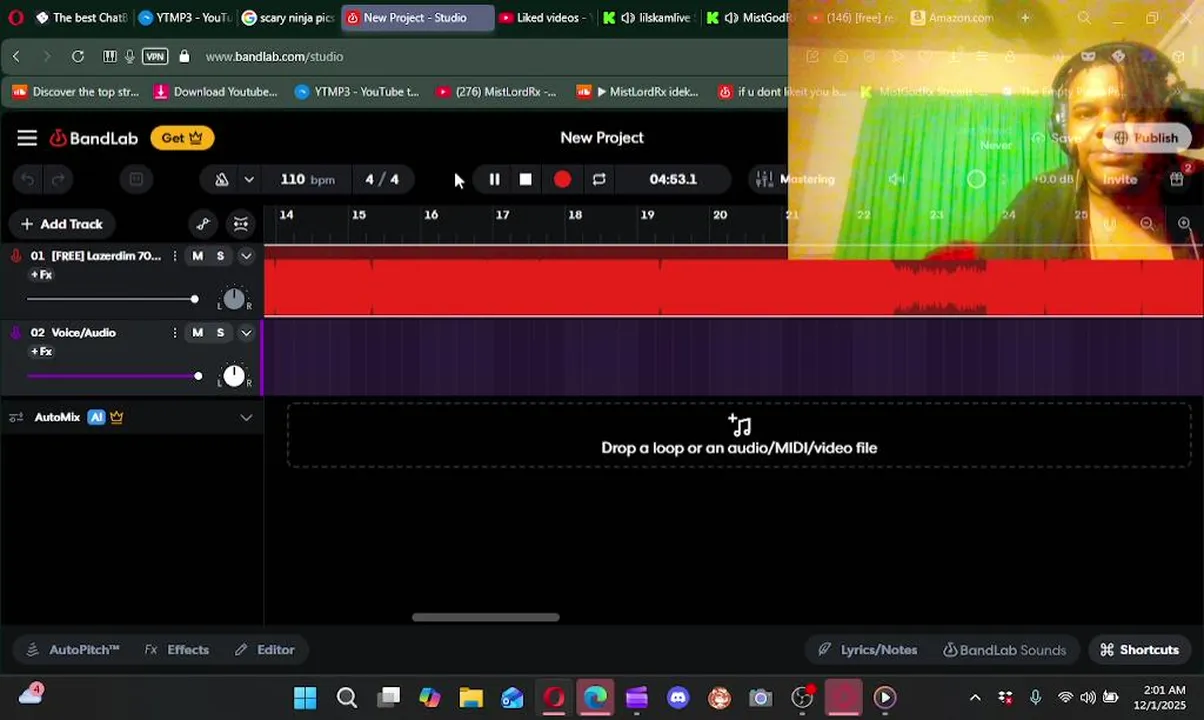Open the automation curve tool
1204x720 pixels.
pos(203,224)
